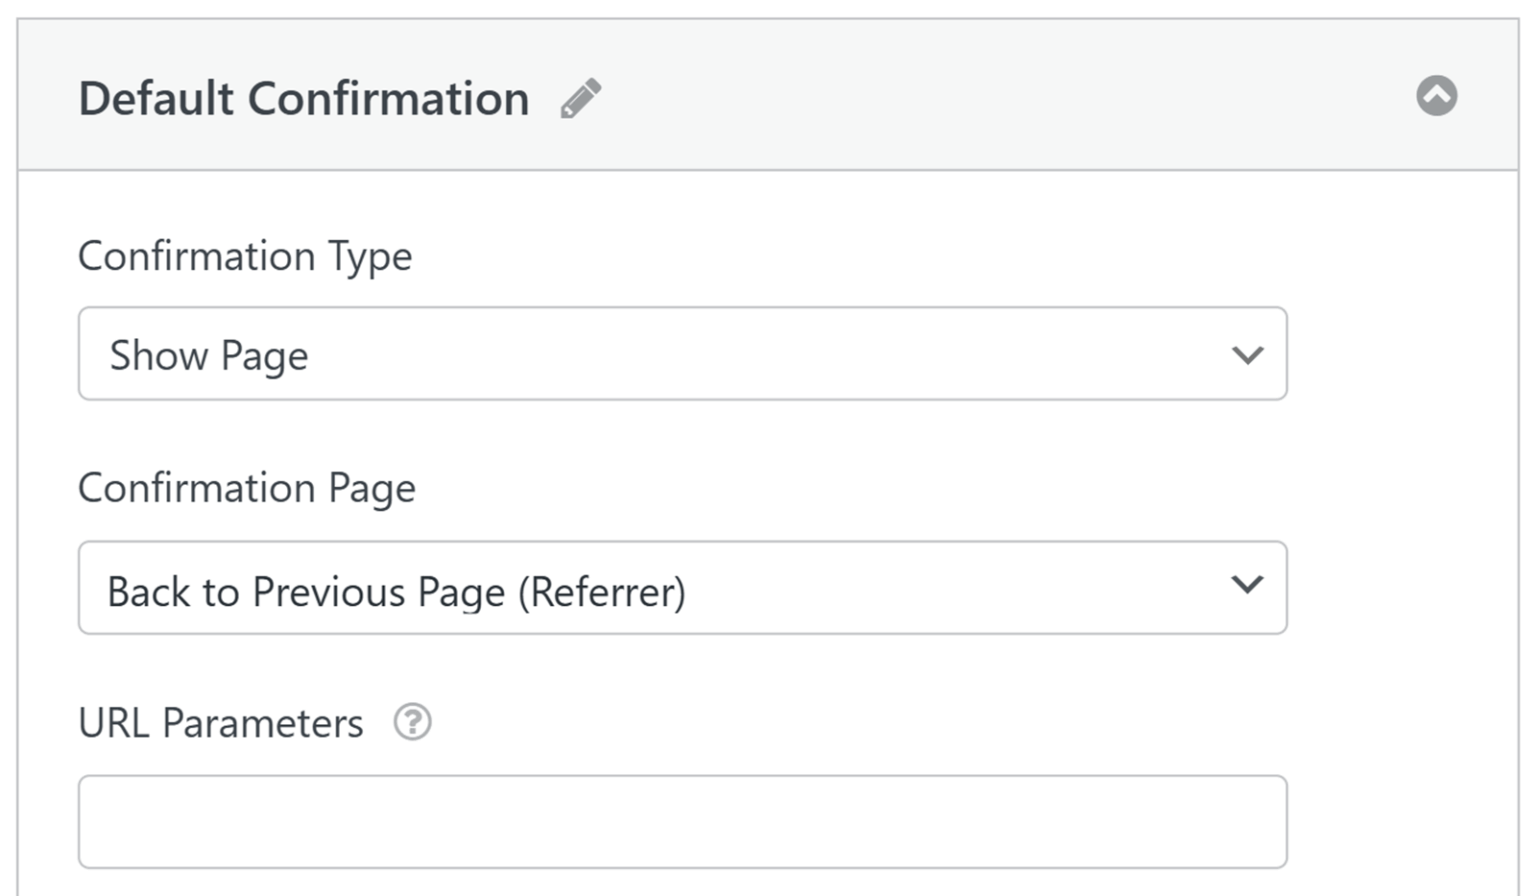Click the chevron on the Confirmation Page selector
Screen dimensions: 1536x896
pos(1246,587)
